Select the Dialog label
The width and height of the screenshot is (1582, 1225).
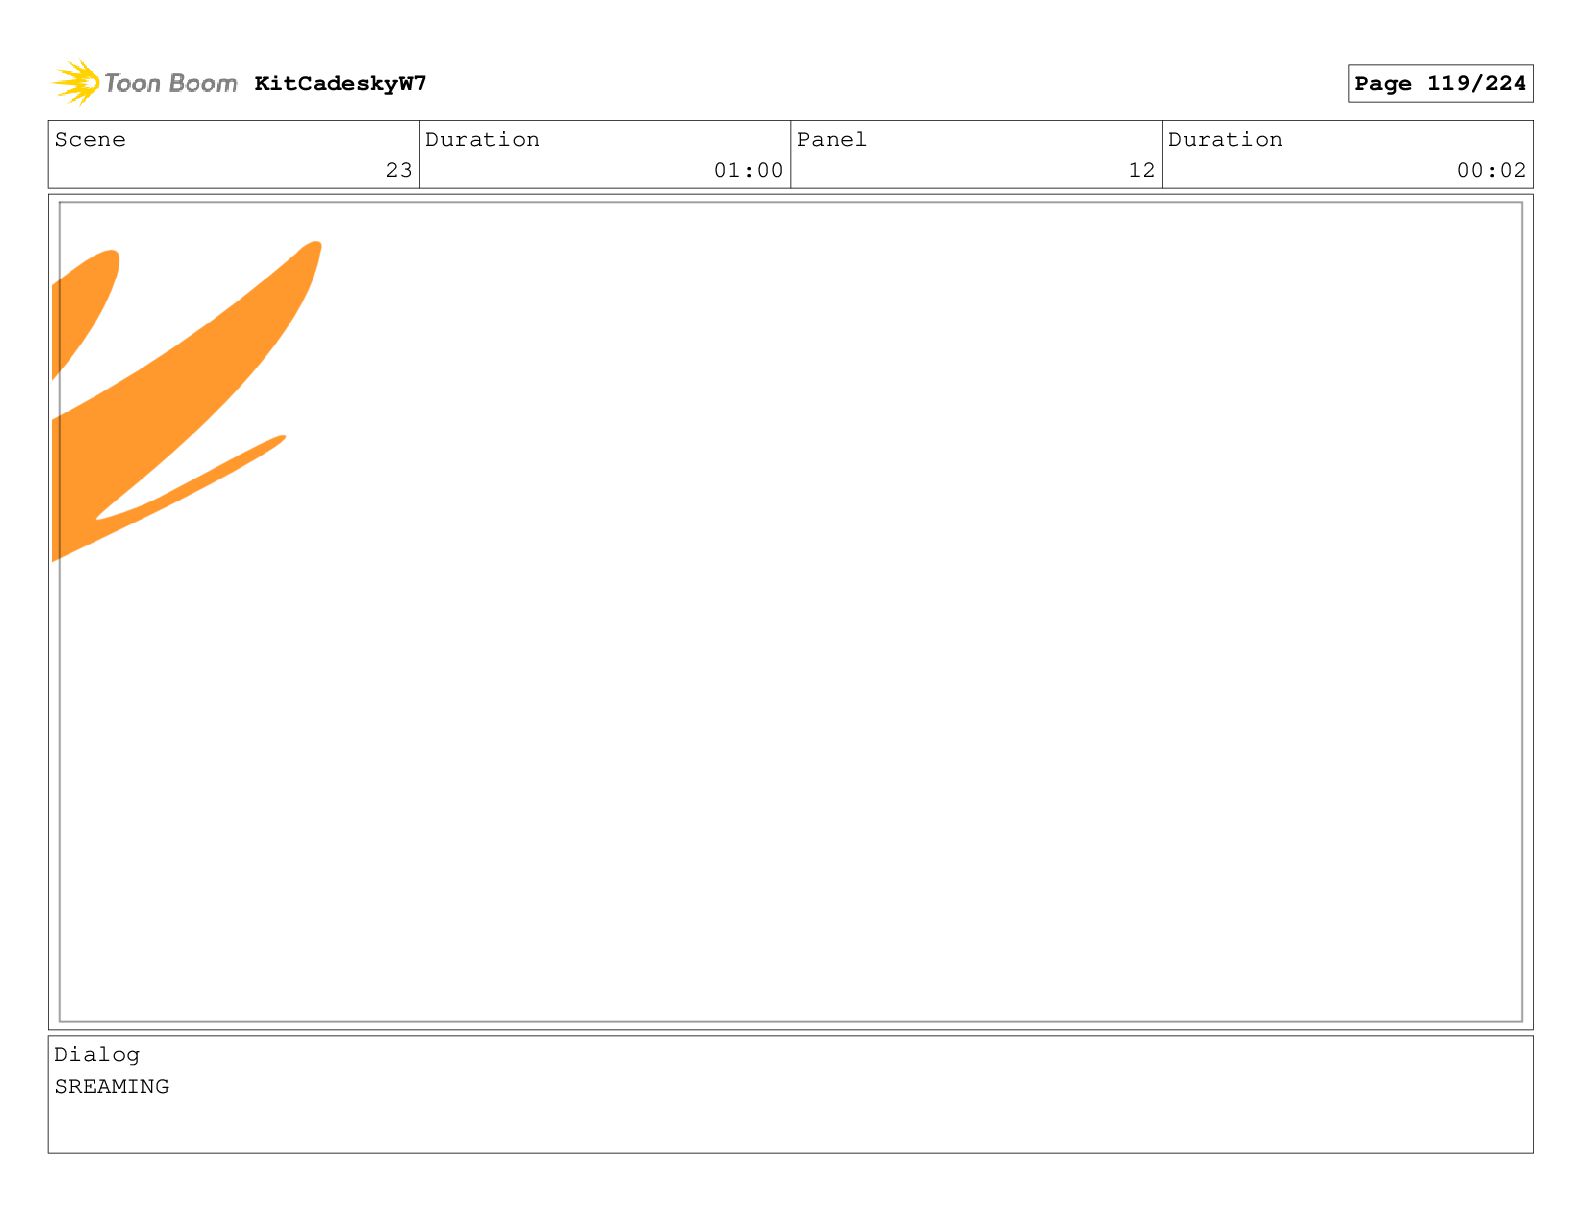click(x=97, y=1055)
